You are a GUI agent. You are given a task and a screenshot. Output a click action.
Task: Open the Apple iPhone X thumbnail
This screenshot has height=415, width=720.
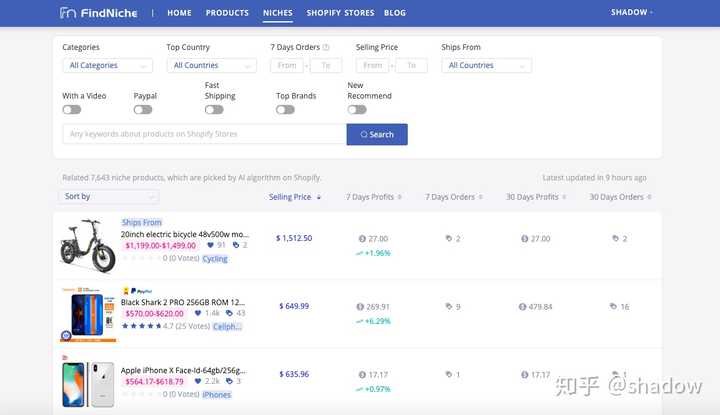[x=88, y=384]
